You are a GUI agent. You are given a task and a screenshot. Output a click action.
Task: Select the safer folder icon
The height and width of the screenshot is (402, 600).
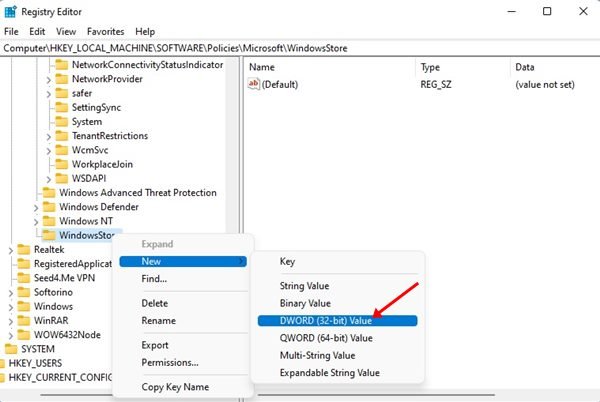coord(61,93)
